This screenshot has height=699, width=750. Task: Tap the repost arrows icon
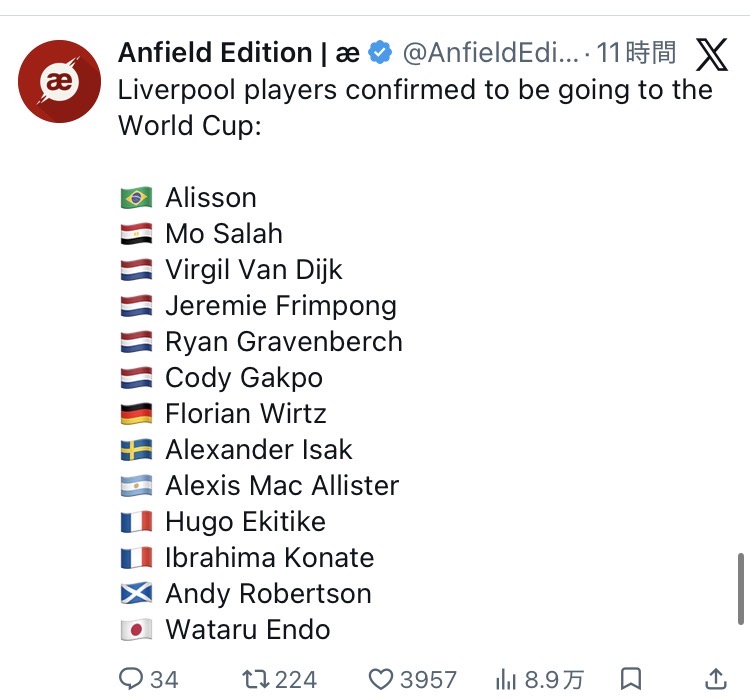[x=256, y=680]
